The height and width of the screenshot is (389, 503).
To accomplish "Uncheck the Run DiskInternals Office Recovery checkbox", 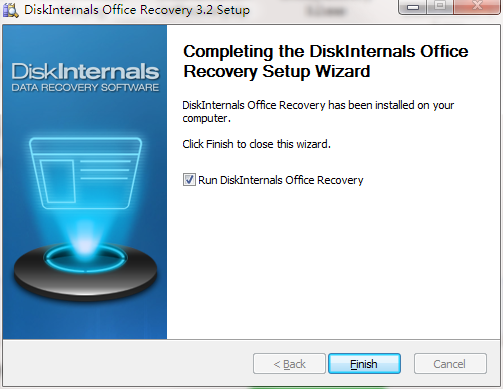I will (x=189, y=180).
